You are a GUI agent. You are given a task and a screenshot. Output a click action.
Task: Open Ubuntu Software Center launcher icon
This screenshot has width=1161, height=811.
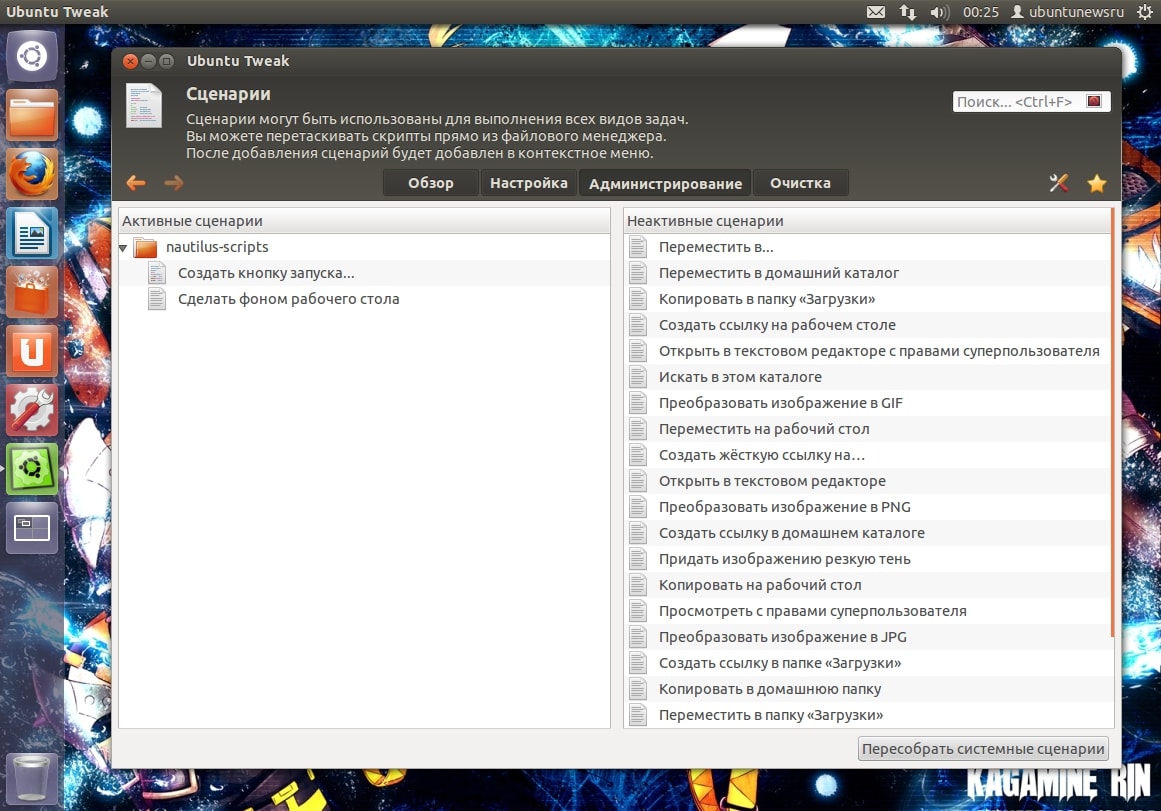coord(32,292)
